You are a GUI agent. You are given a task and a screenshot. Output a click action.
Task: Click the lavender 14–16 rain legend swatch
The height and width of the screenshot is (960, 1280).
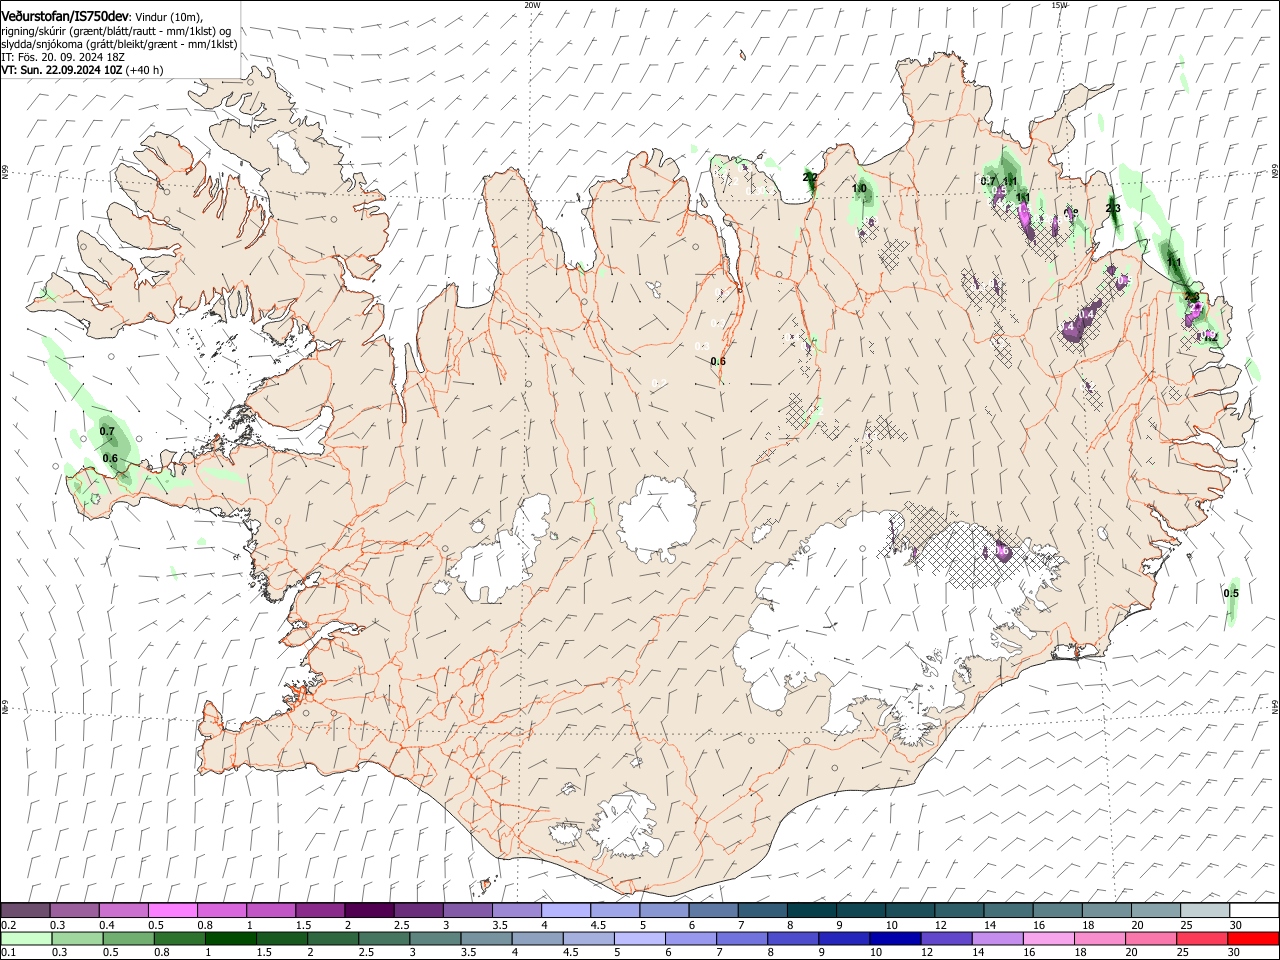coord(996,938)
